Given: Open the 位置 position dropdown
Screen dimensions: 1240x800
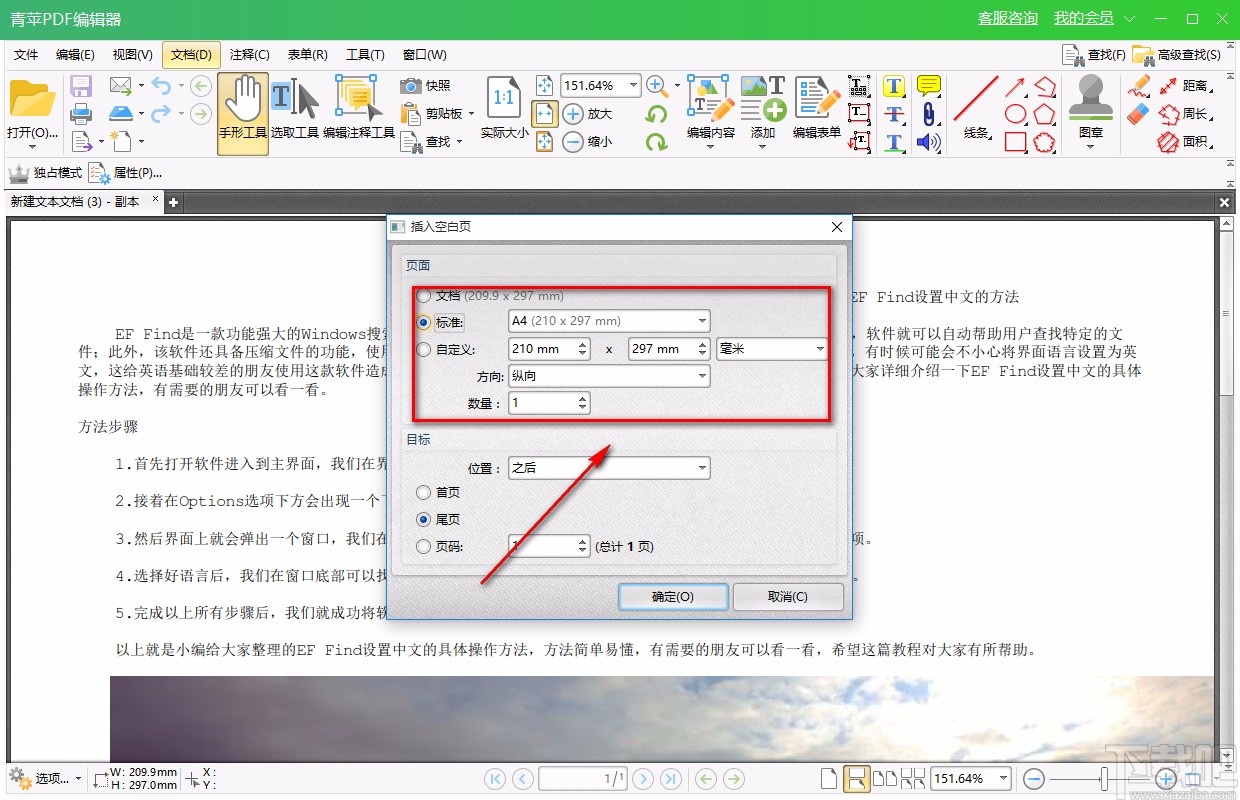Looking at the screenshot, I should pos(704,467).
